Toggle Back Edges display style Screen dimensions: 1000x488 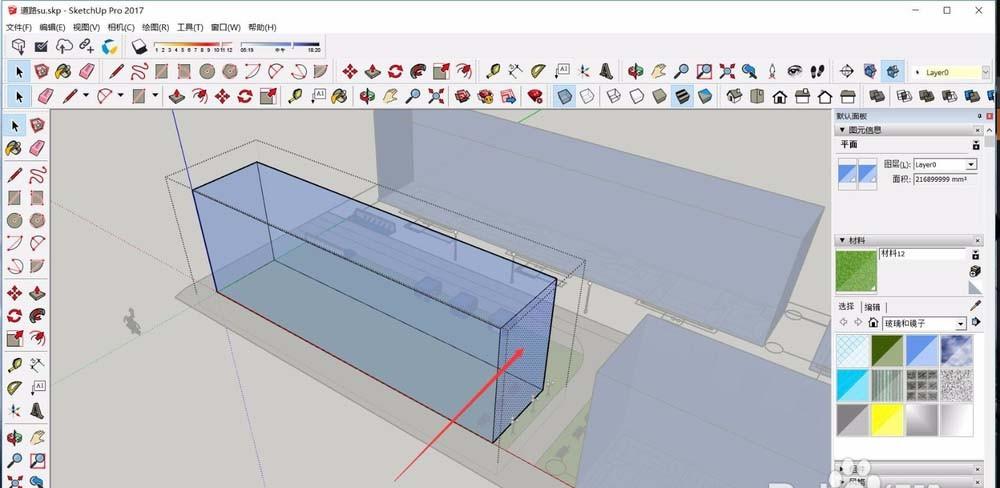tap(587, 96)
